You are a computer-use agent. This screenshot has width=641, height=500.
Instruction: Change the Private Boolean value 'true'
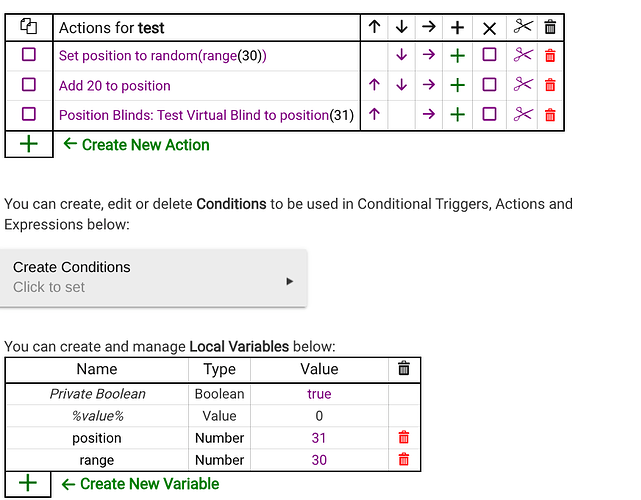click(x=319, y=394)
